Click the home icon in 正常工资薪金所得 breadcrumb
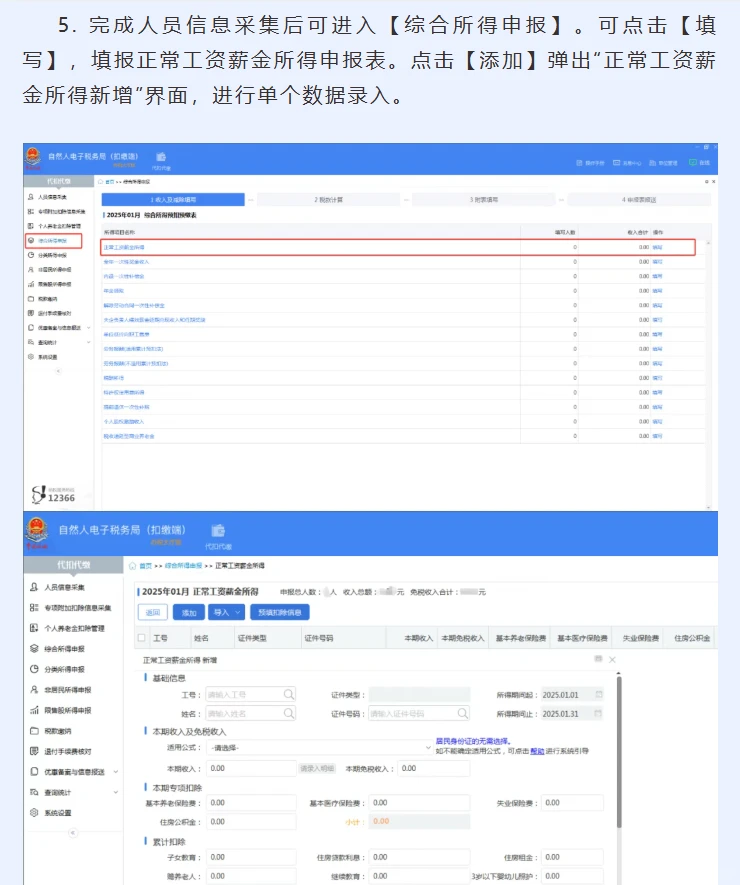Image resolution: width=740 pixels, height=885 pixels. click(132, 566)
